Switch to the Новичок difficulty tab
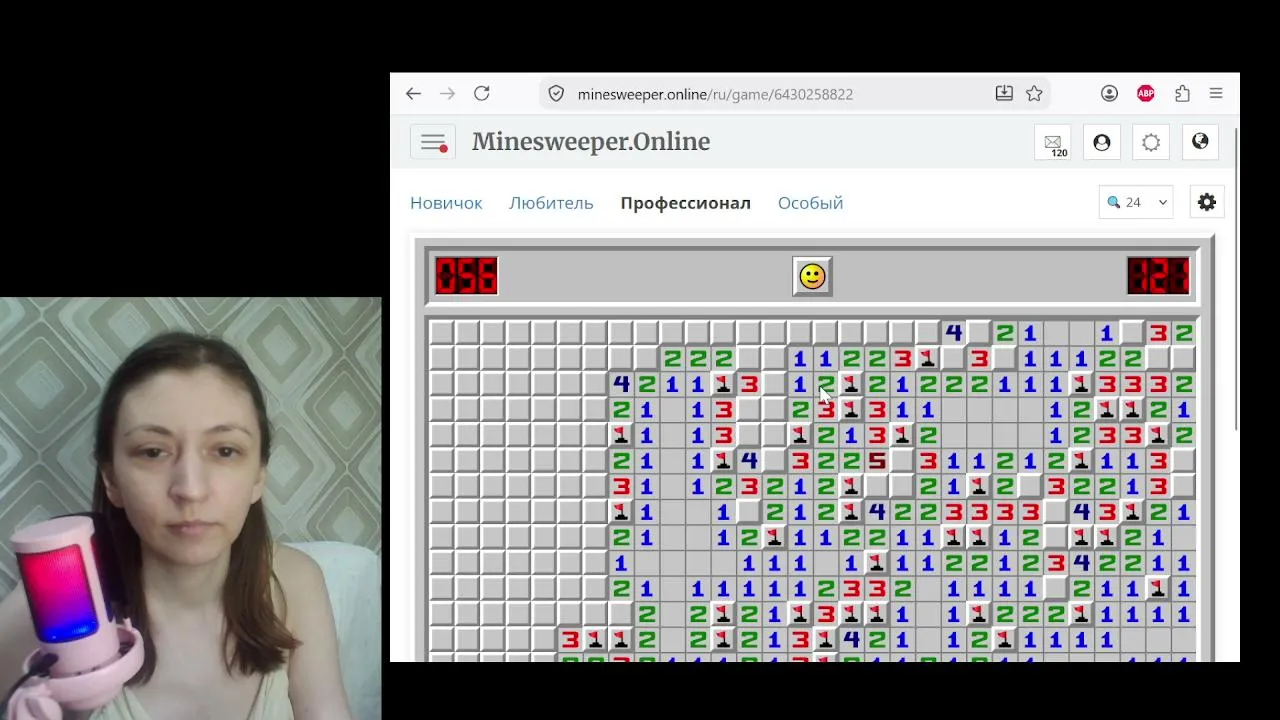This screenshot has height=720, width=1280. [x=446, y=203]
